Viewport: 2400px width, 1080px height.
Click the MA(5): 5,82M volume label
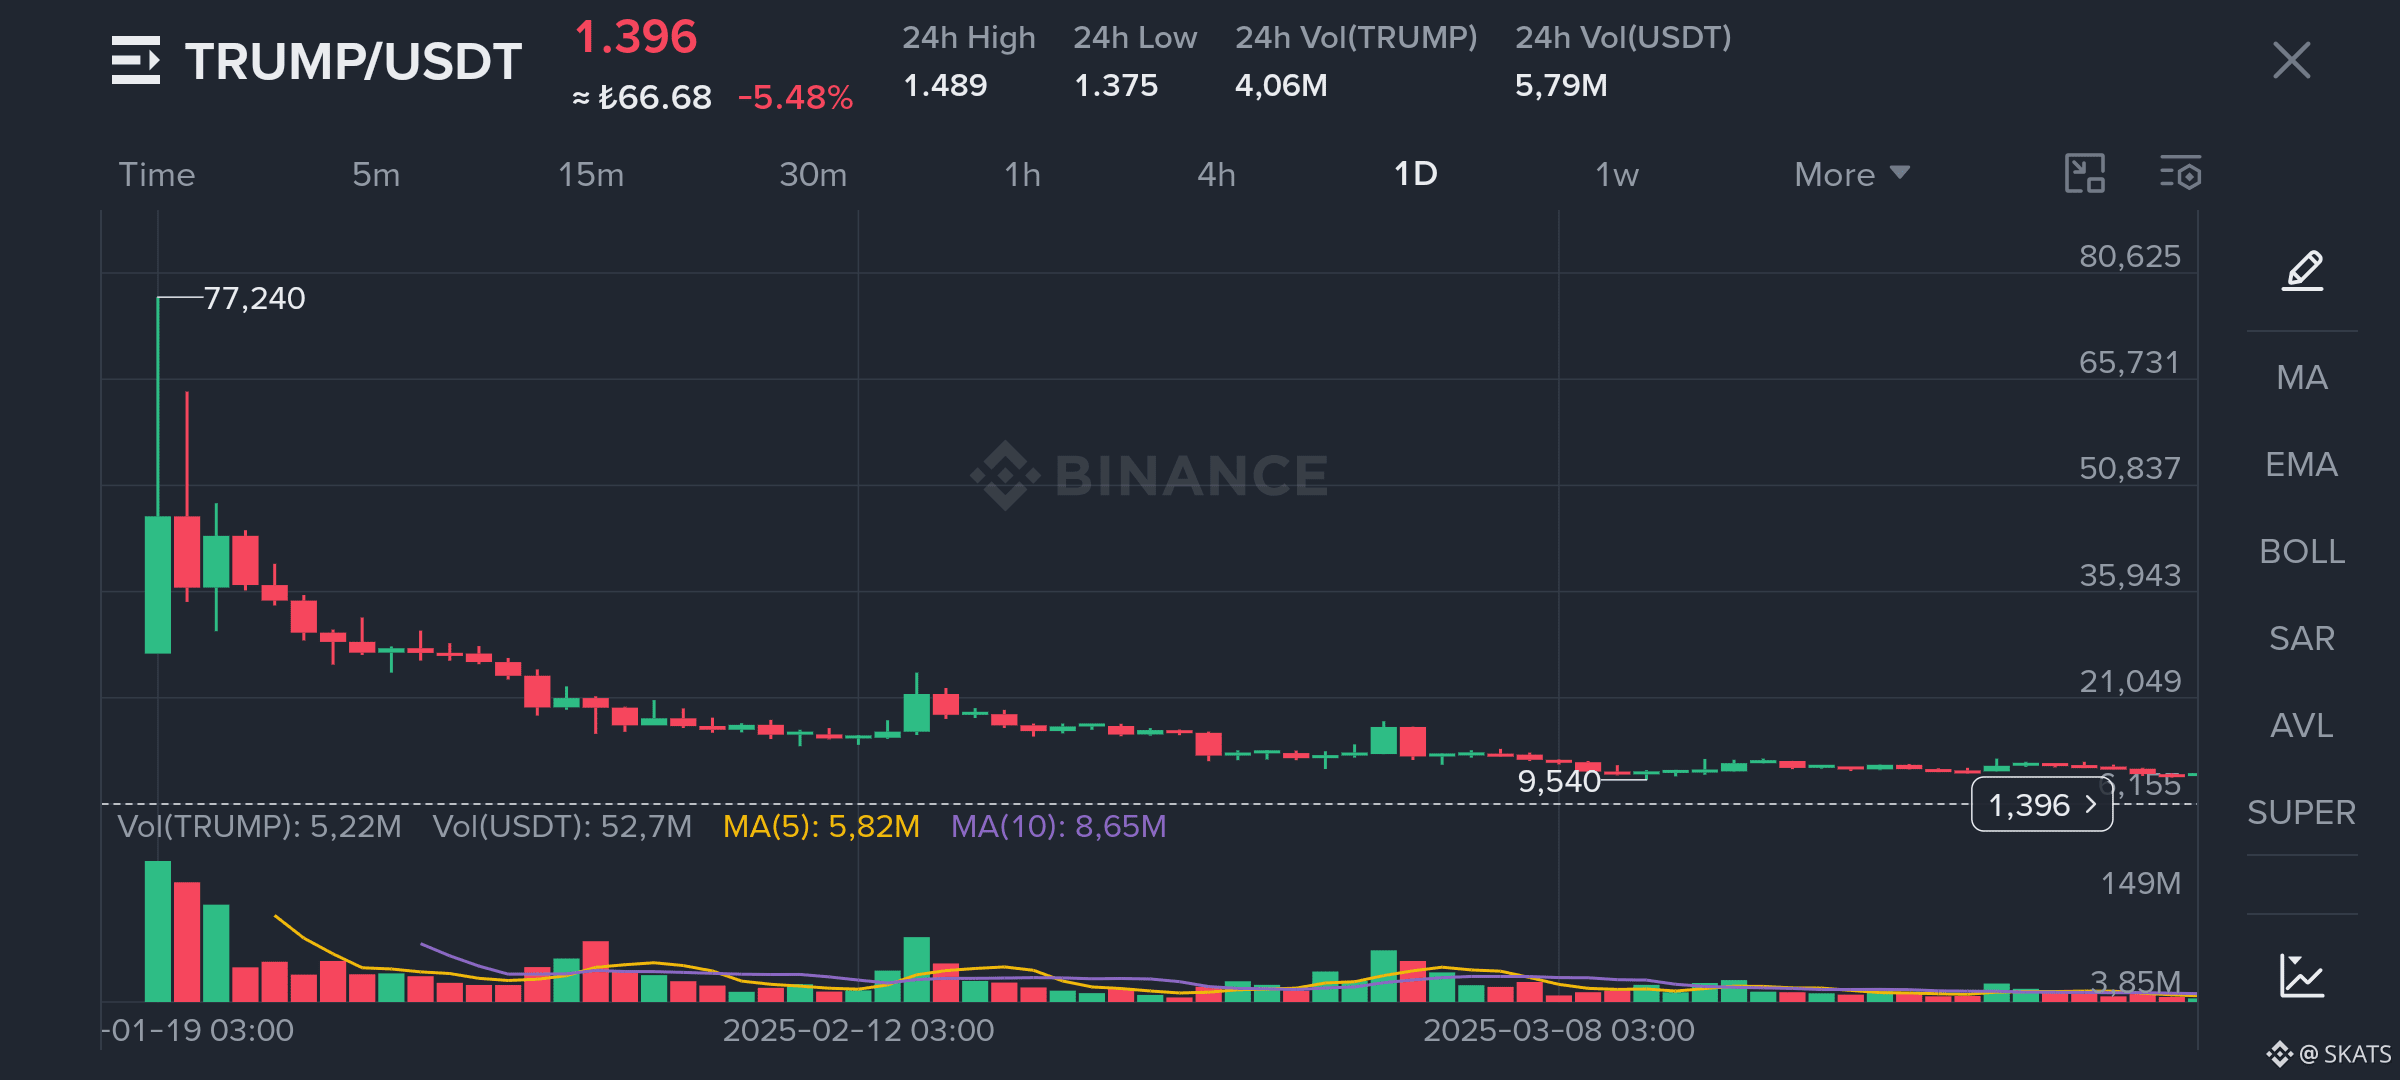click(821, 827)
